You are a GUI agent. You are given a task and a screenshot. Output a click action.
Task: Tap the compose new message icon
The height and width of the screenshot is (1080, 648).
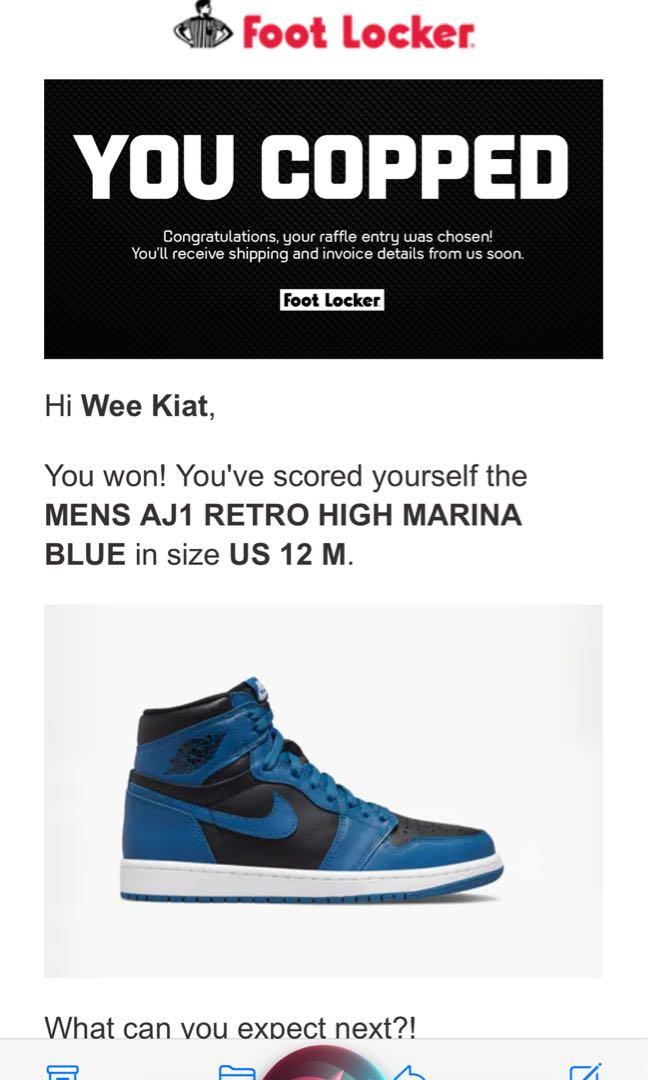tap(585, 1071)
